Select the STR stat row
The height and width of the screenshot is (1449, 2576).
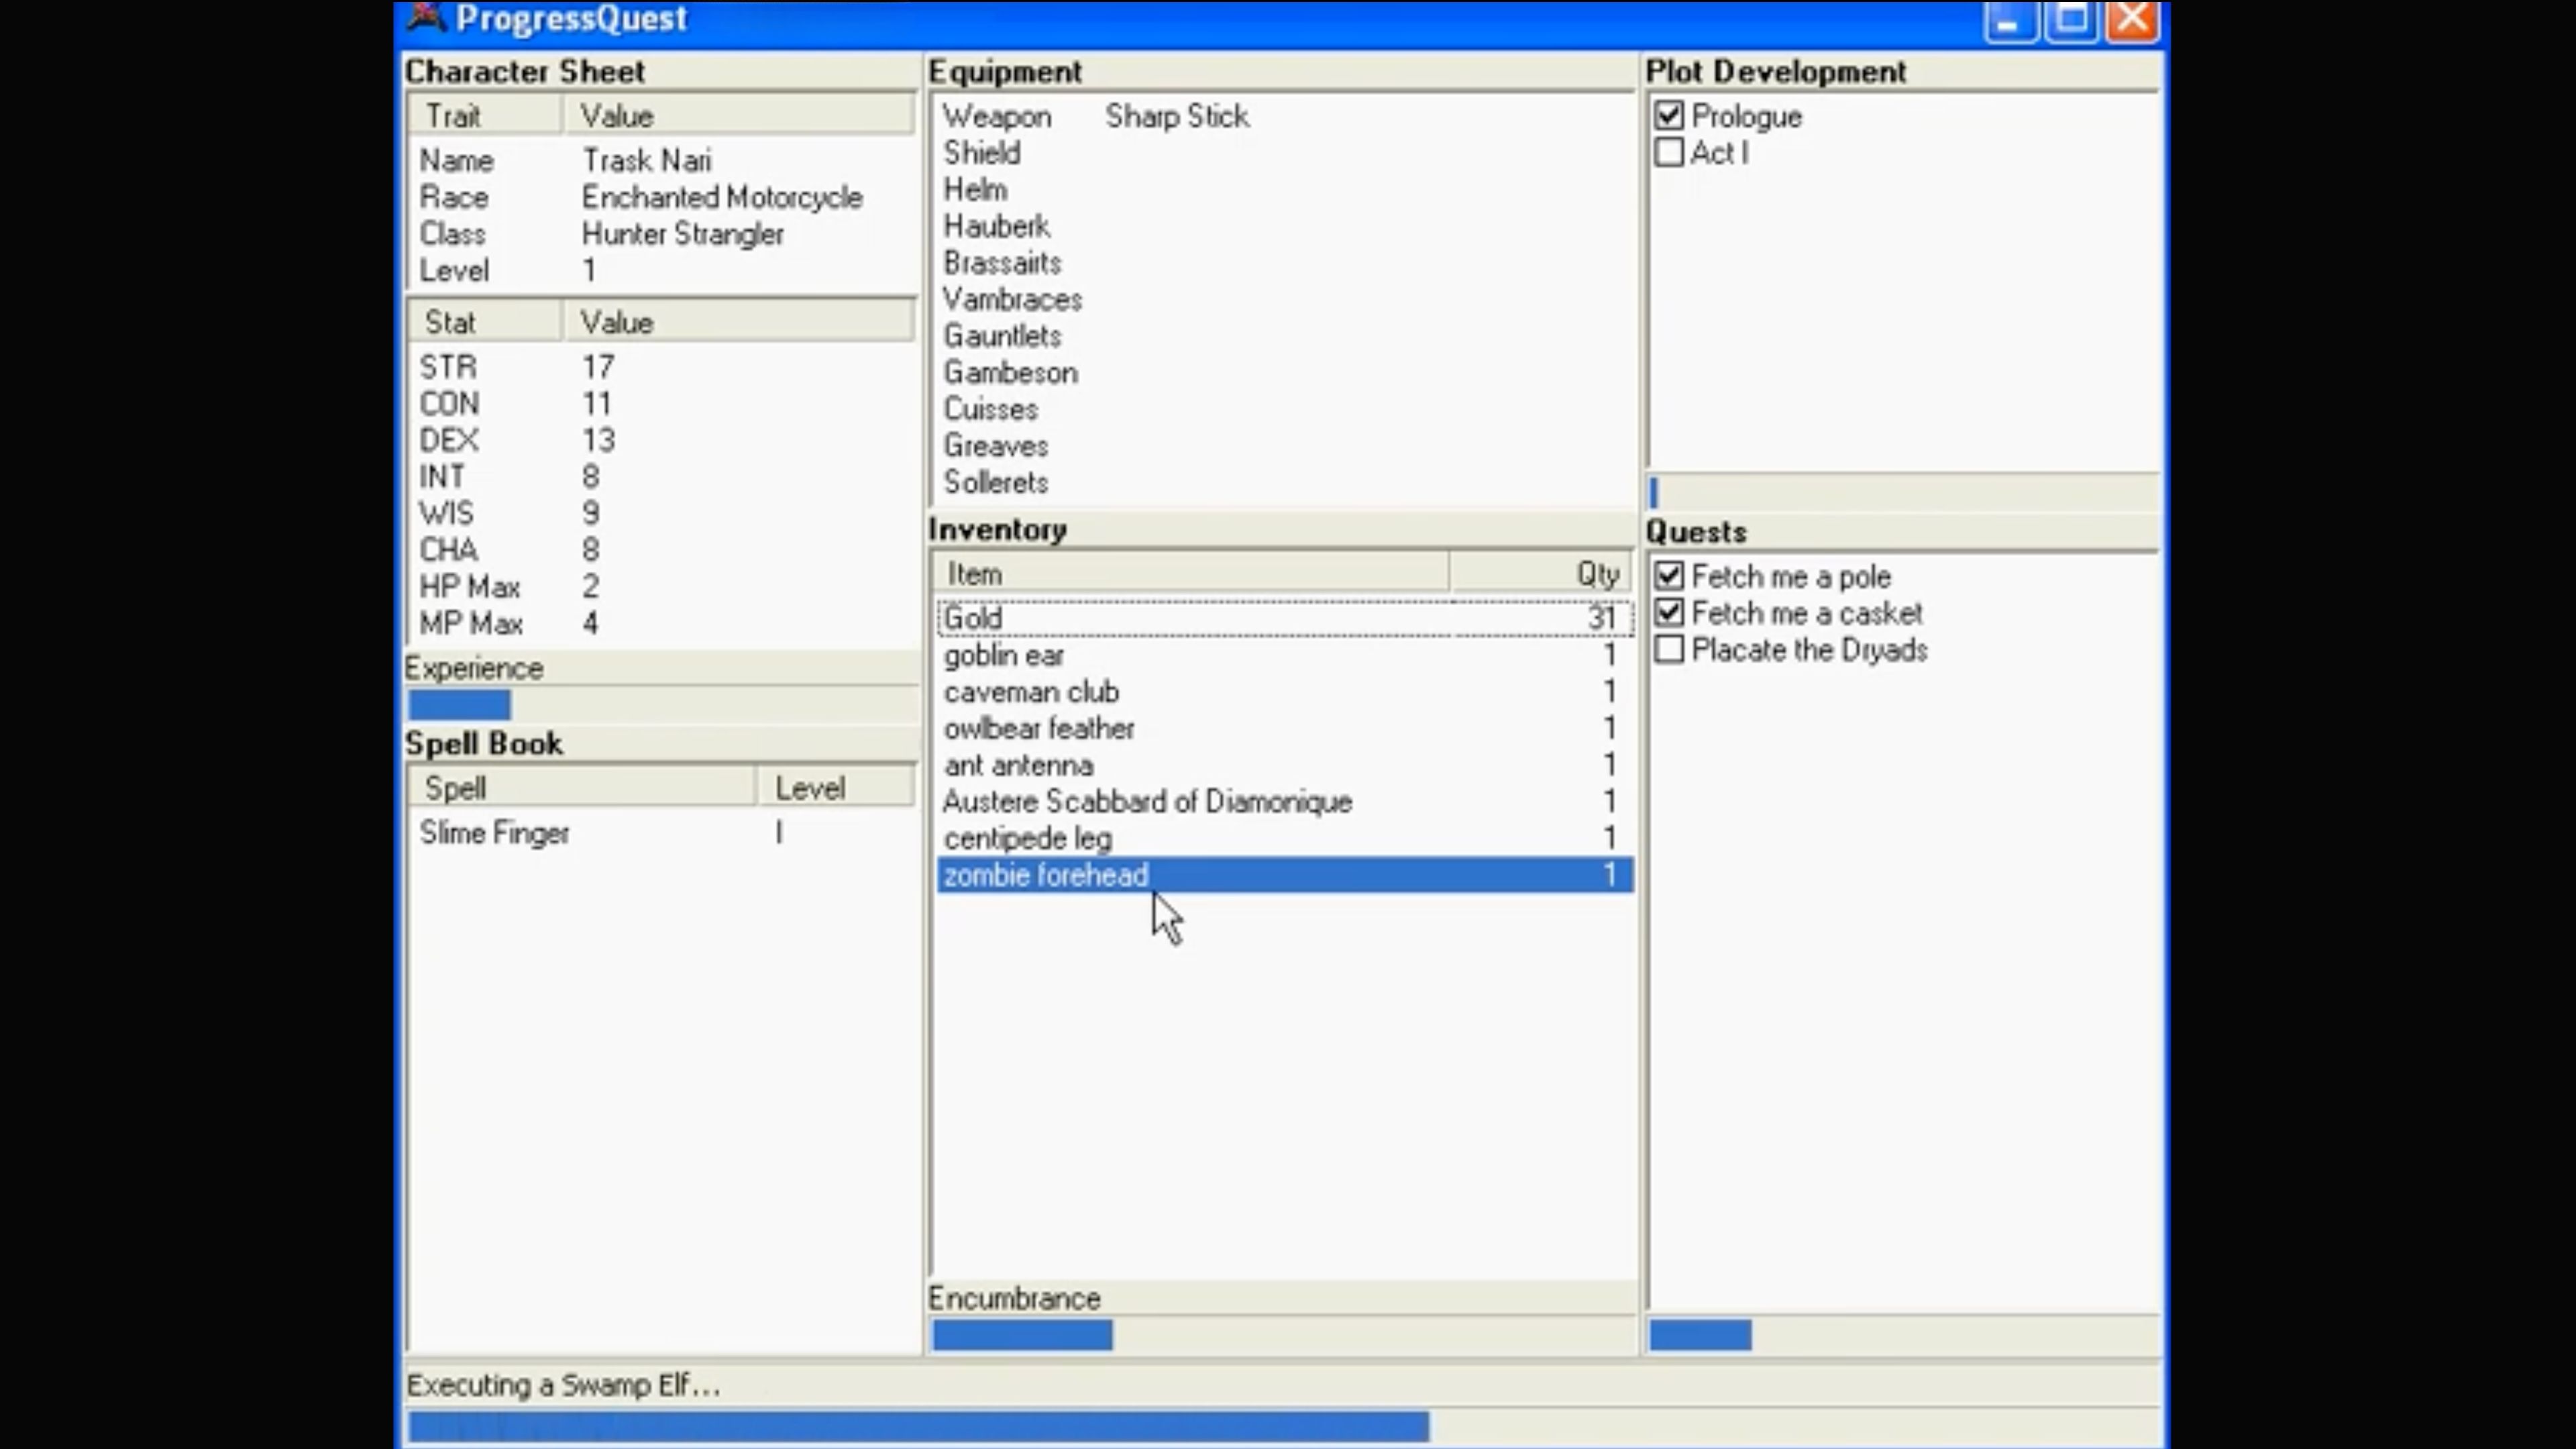click(x=661, y=367)
